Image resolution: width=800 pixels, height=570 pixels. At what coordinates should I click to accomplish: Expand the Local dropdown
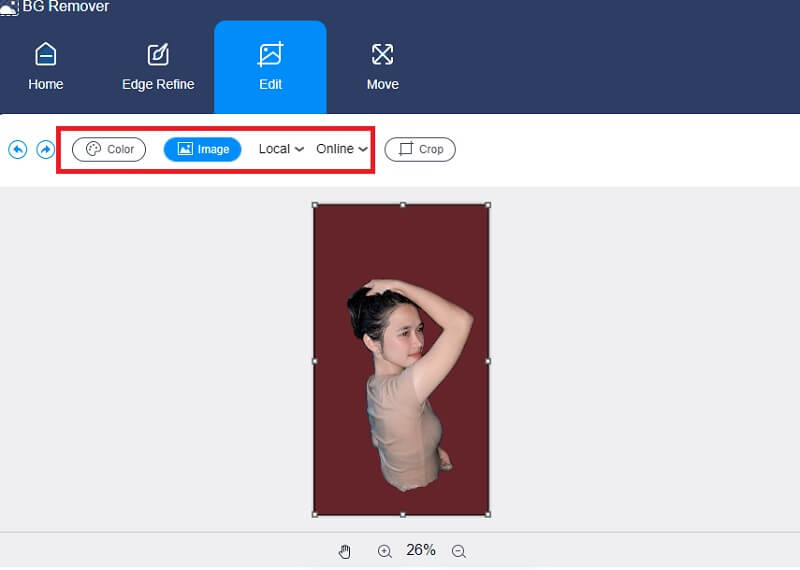281,149
